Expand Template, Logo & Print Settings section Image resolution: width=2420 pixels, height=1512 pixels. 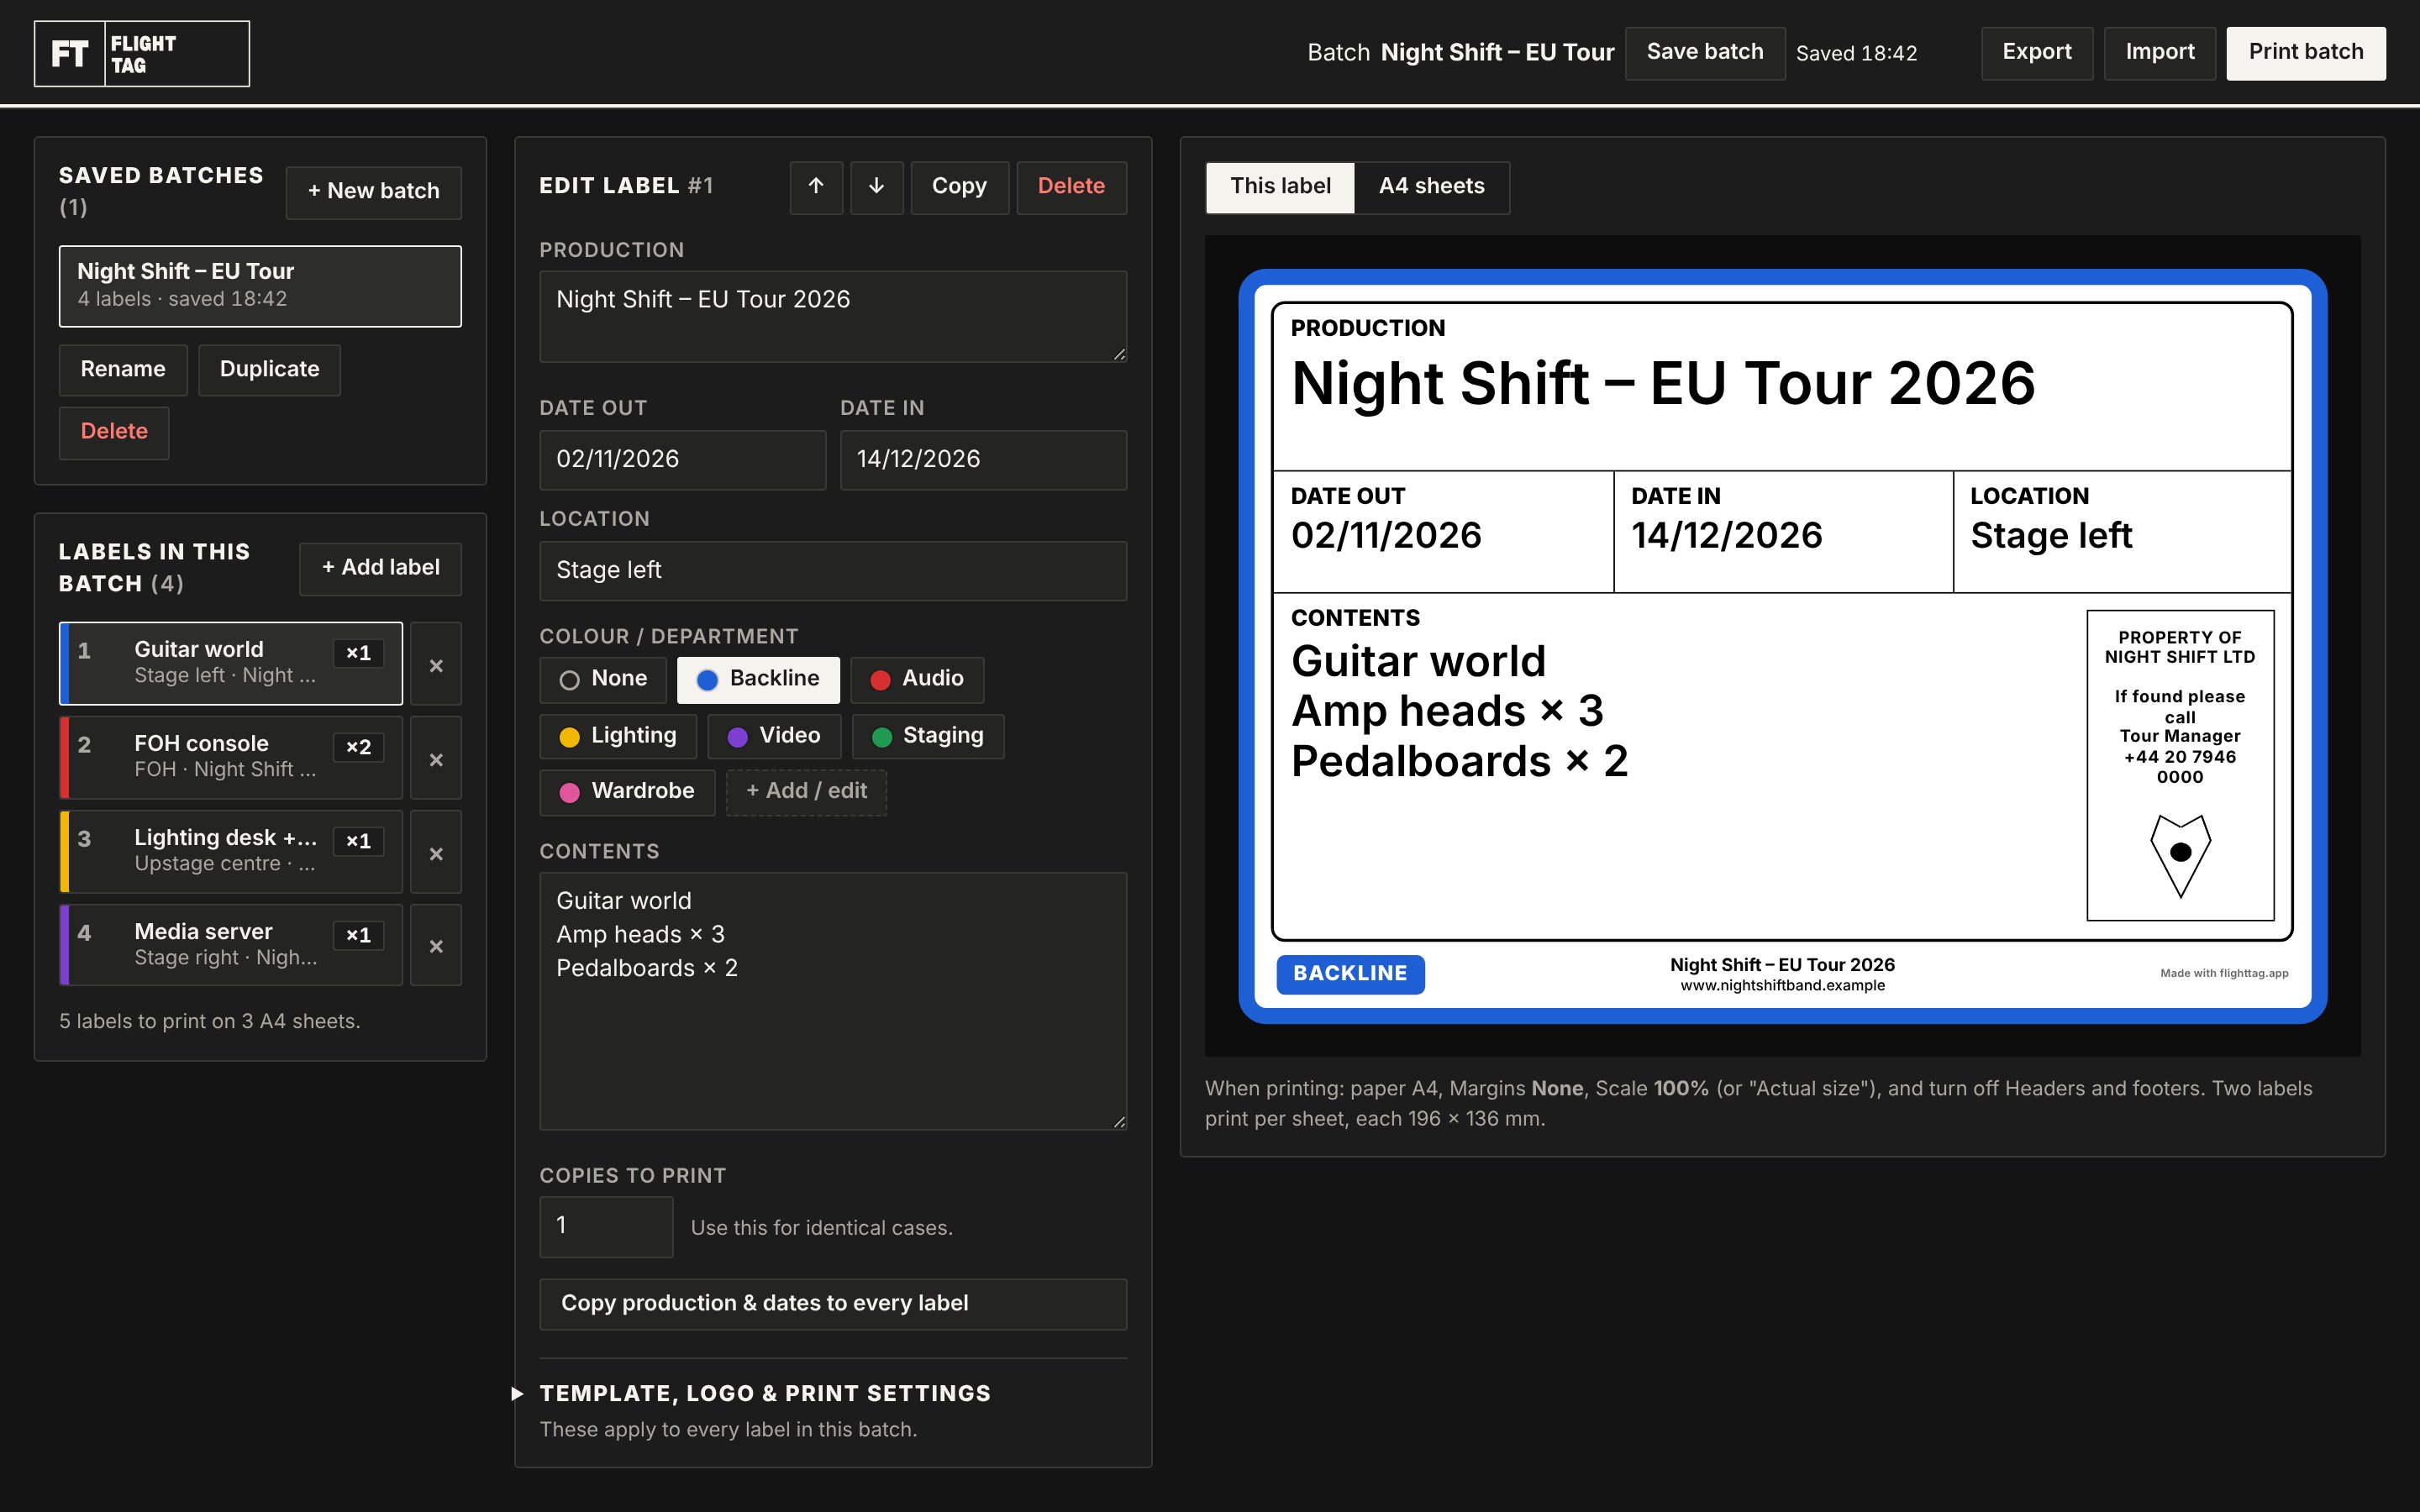(764, 1393)
